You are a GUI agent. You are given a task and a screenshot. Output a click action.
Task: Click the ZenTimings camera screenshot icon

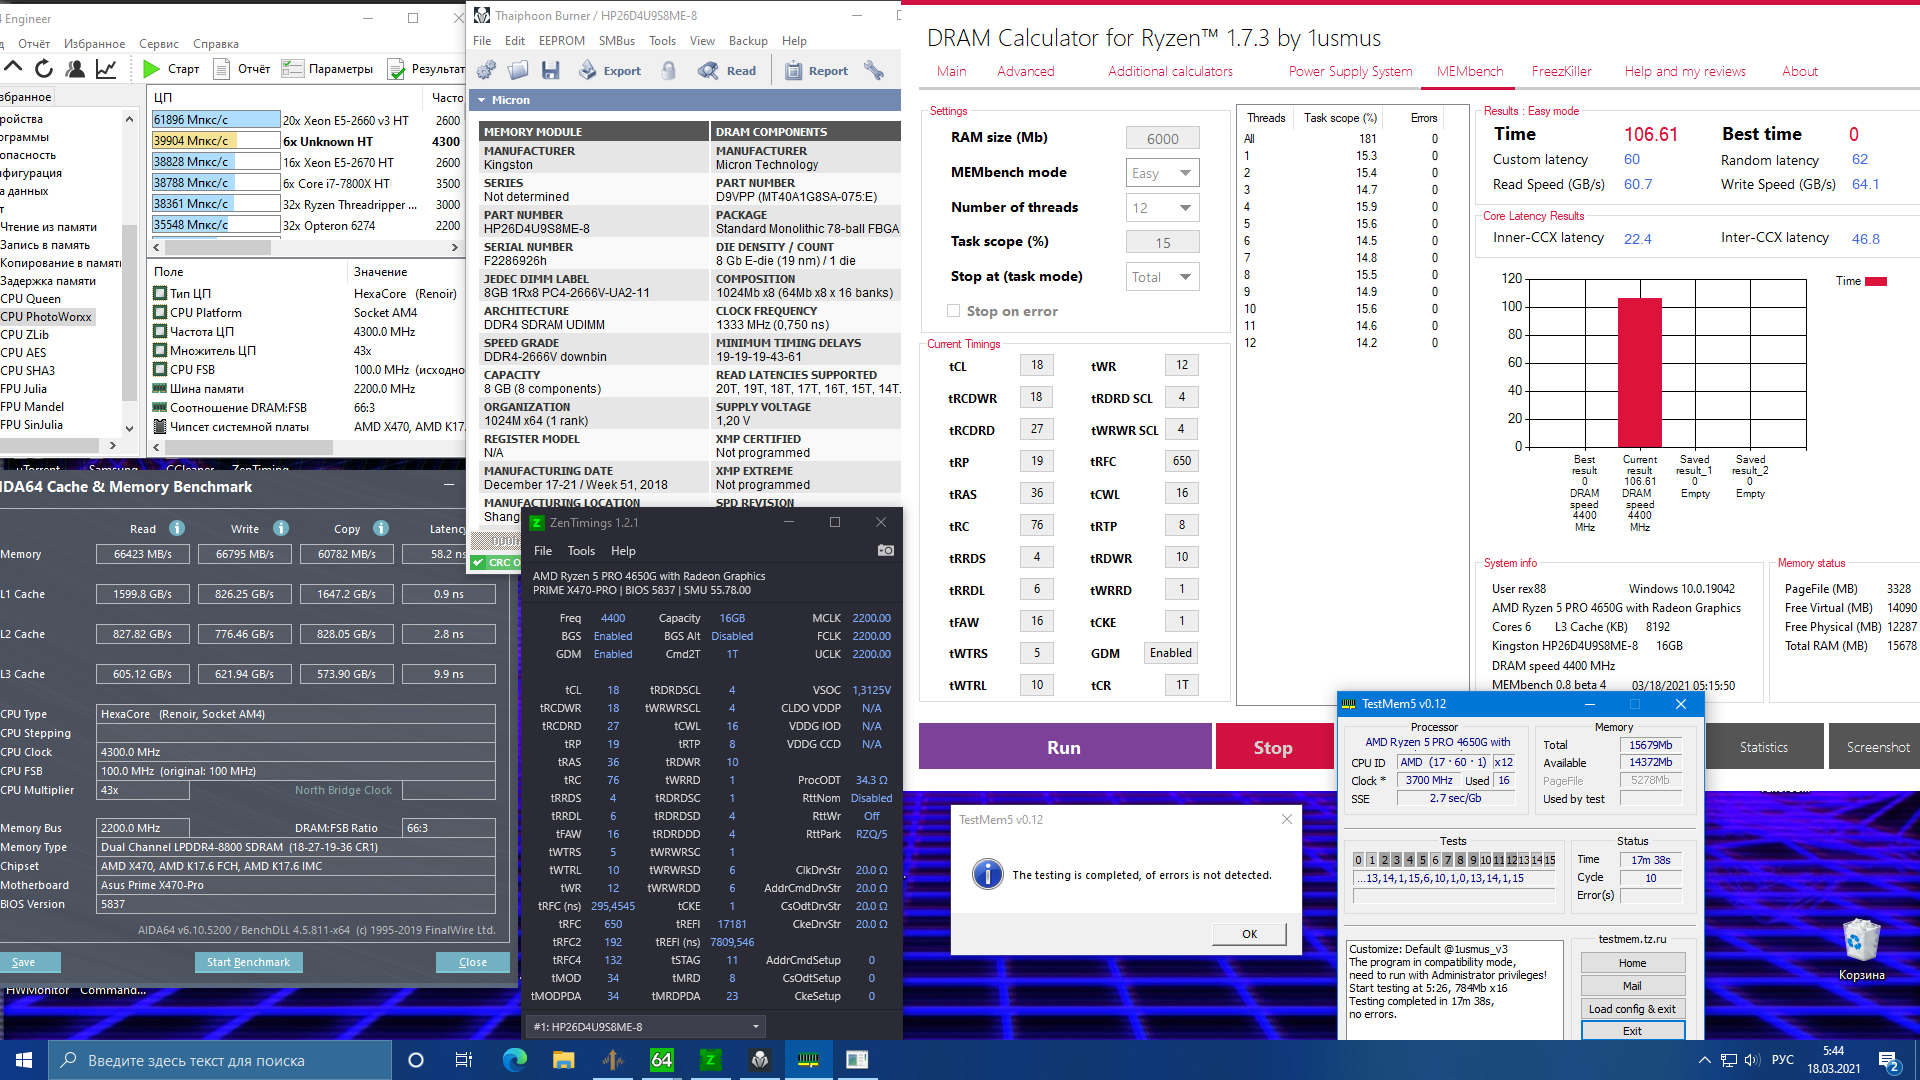[x=885, y=551]
